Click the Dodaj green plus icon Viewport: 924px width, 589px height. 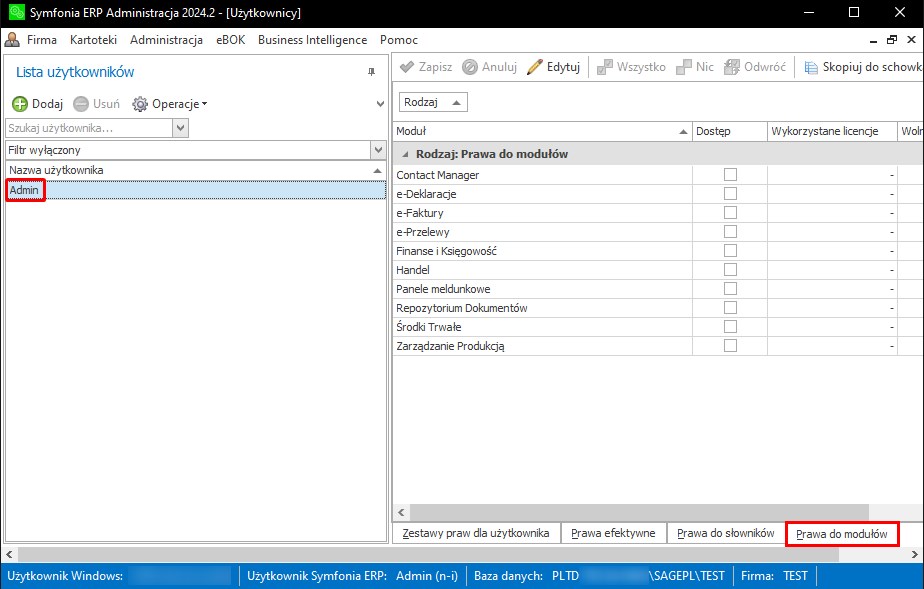click(20, 104)
